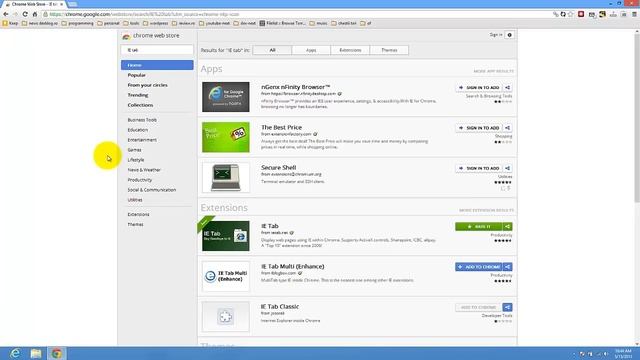The height and width of the screenshot is (360, 640).
Task: Share IE Tab via green share icon
Action: coord(507,227)
